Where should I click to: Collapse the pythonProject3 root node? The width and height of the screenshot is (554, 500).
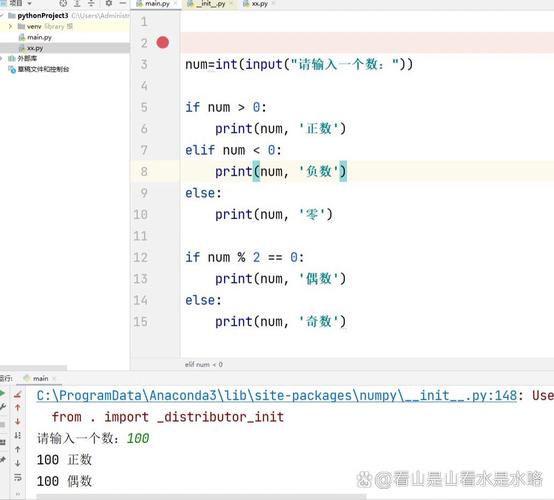coord(2,15)
